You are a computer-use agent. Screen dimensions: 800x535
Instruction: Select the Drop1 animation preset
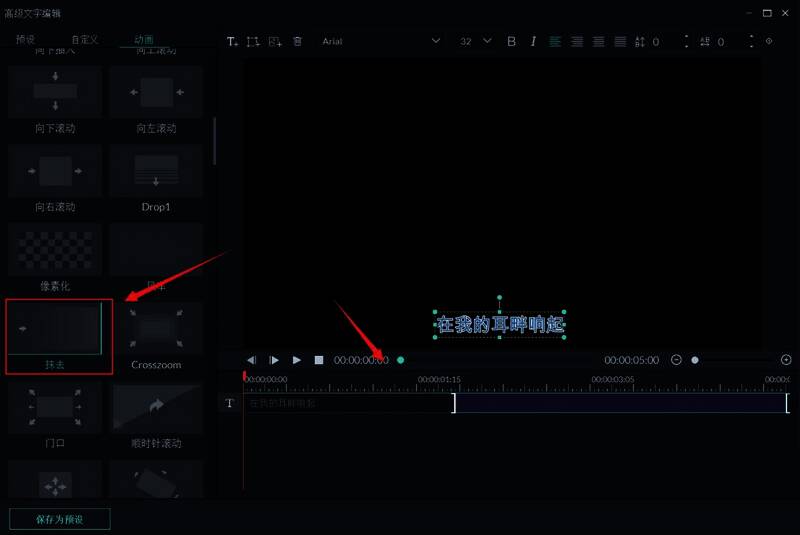click(156, 179)
